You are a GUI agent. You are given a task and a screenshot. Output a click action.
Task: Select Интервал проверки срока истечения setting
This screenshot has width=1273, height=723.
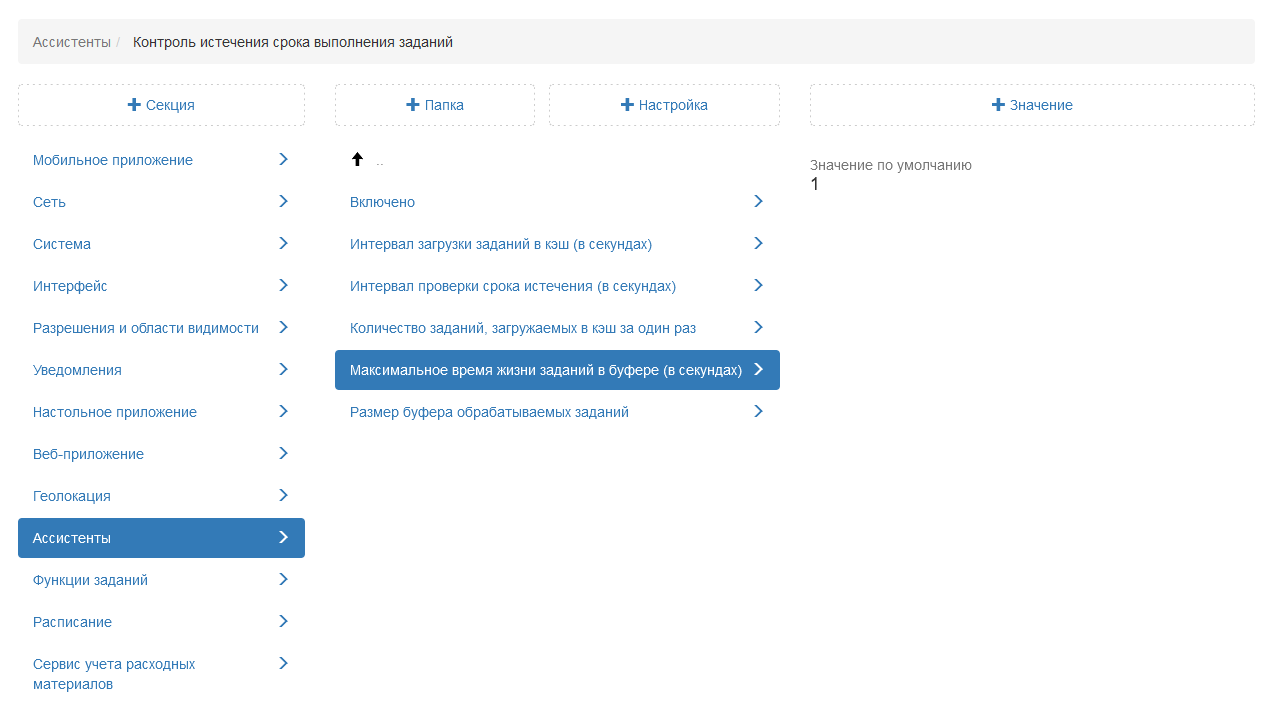[512, 286]
